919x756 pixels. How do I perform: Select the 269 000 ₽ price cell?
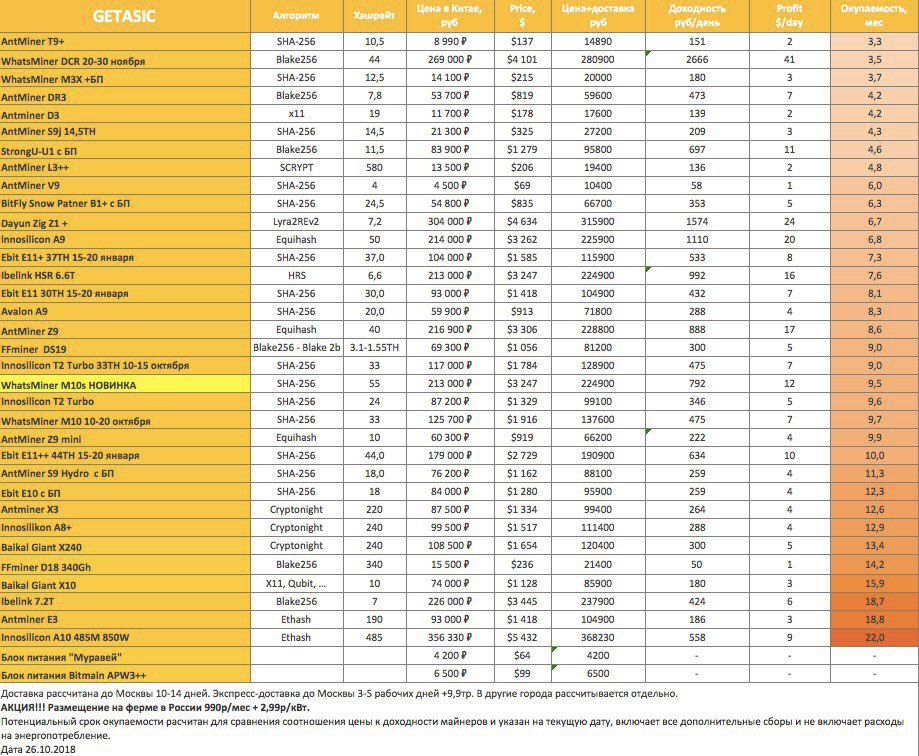[x=450, y=60]
